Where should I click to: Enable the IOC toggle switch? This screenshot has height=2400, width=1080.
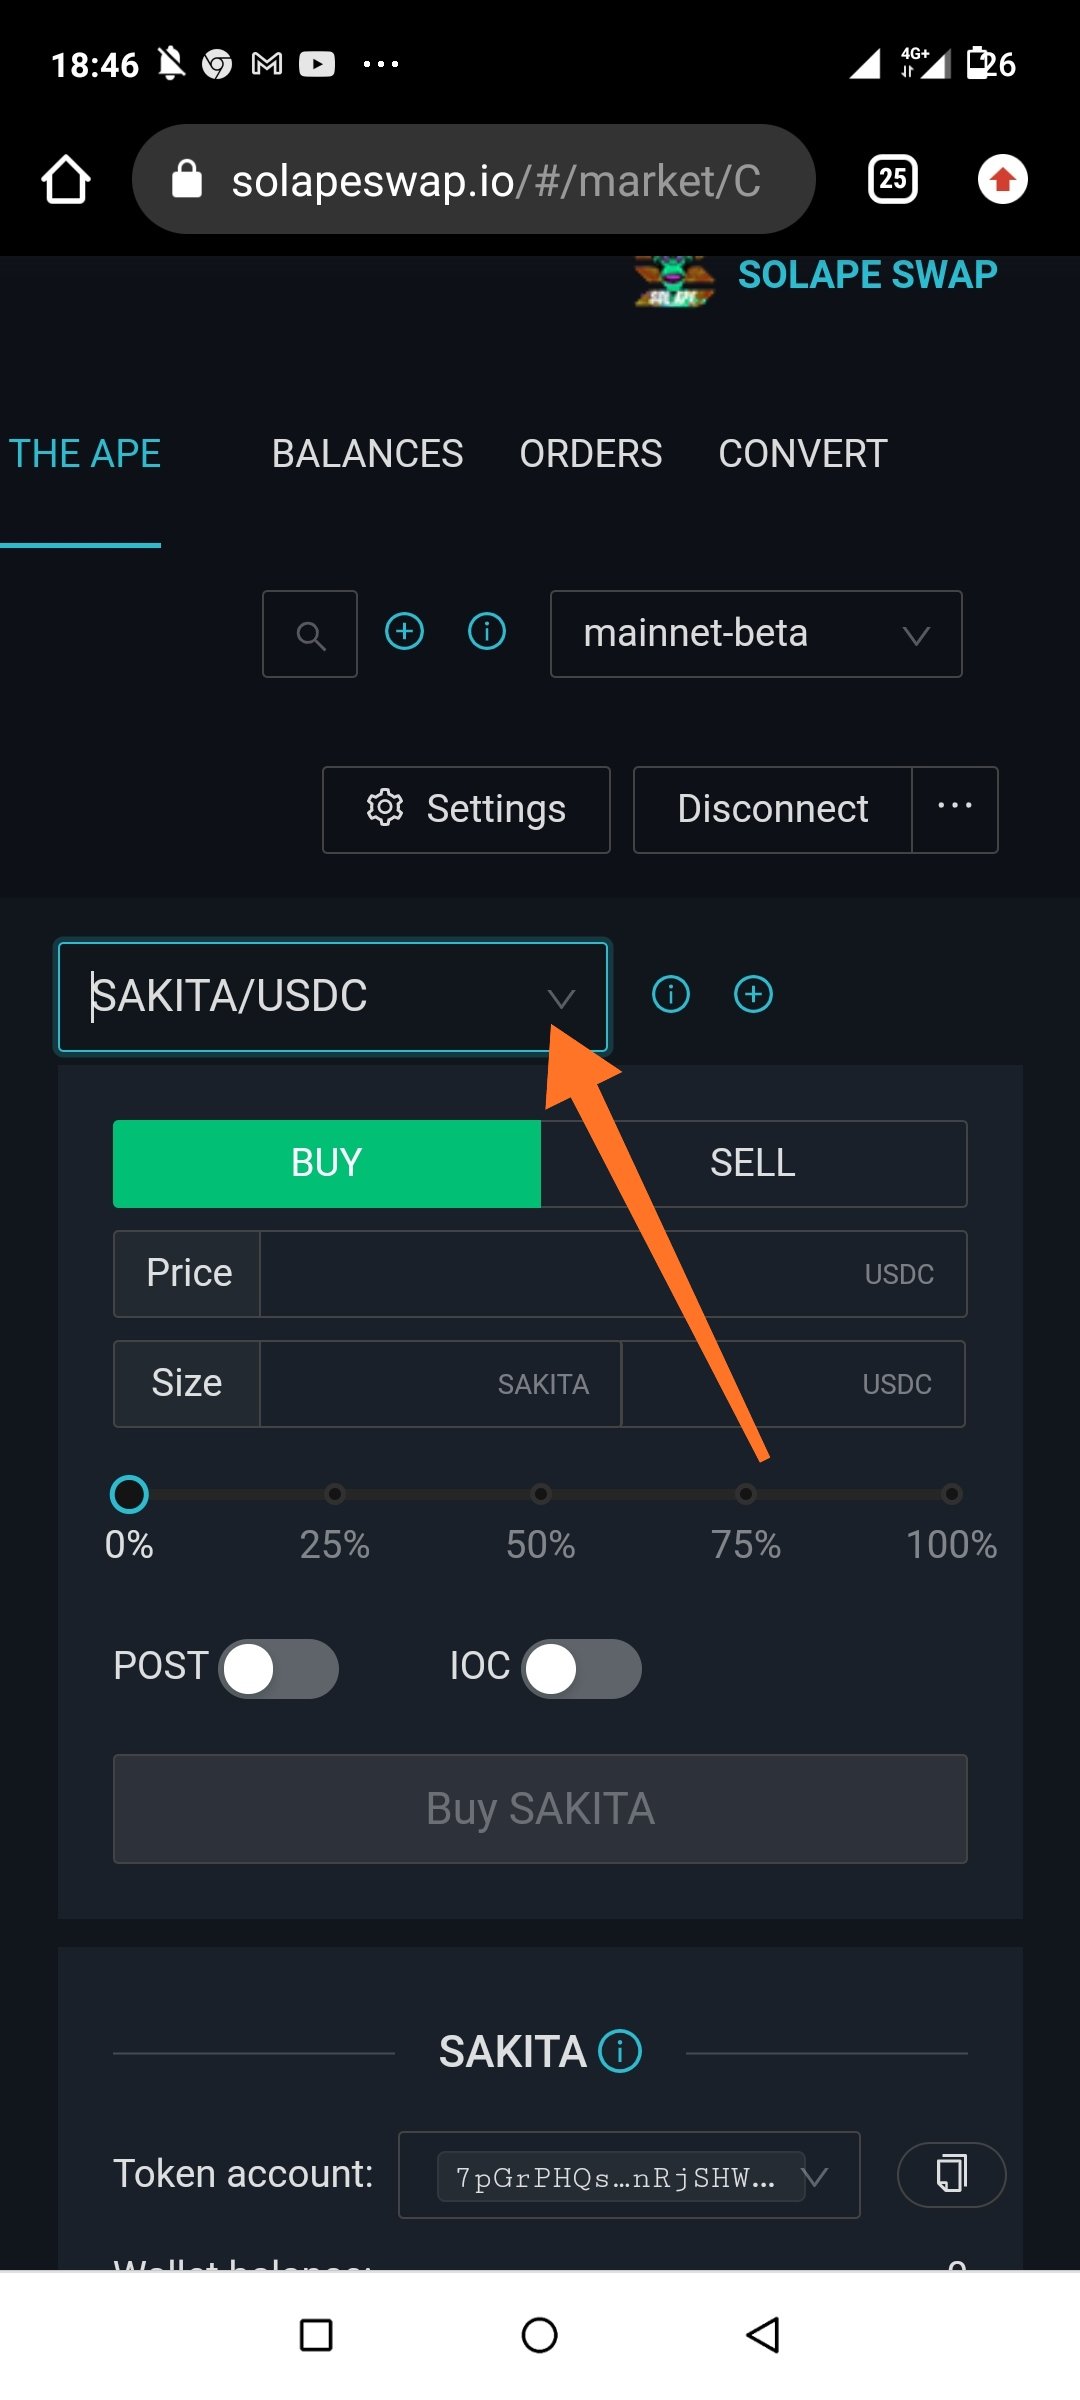[x=581, y=1668]
